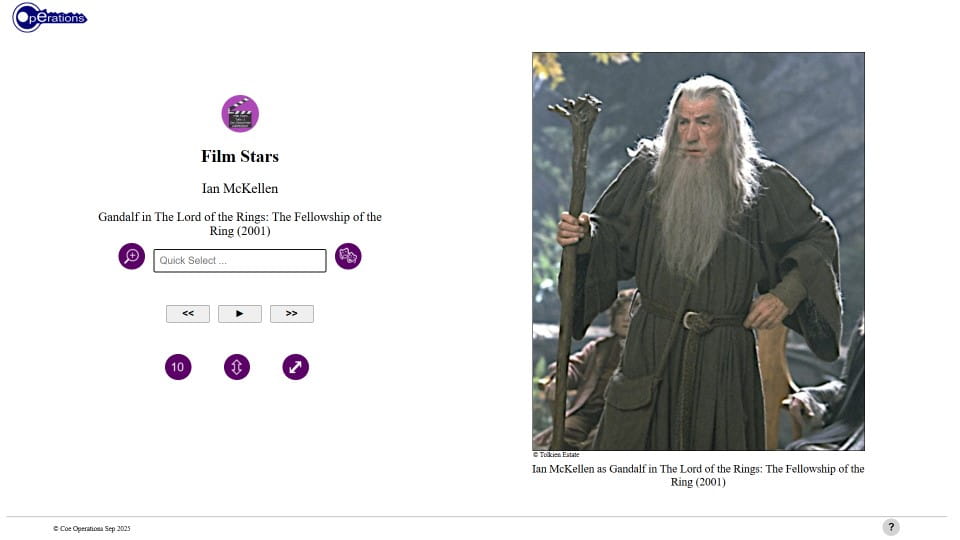This screenshot has height=540, width=960.
Task: Click the Operations logo
Action: (50, 17)
